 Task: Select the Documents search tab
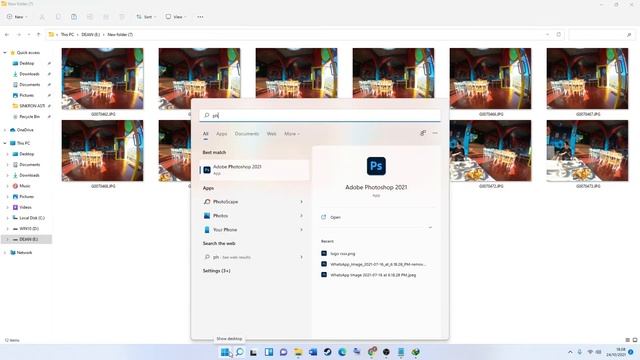point(247,134)
